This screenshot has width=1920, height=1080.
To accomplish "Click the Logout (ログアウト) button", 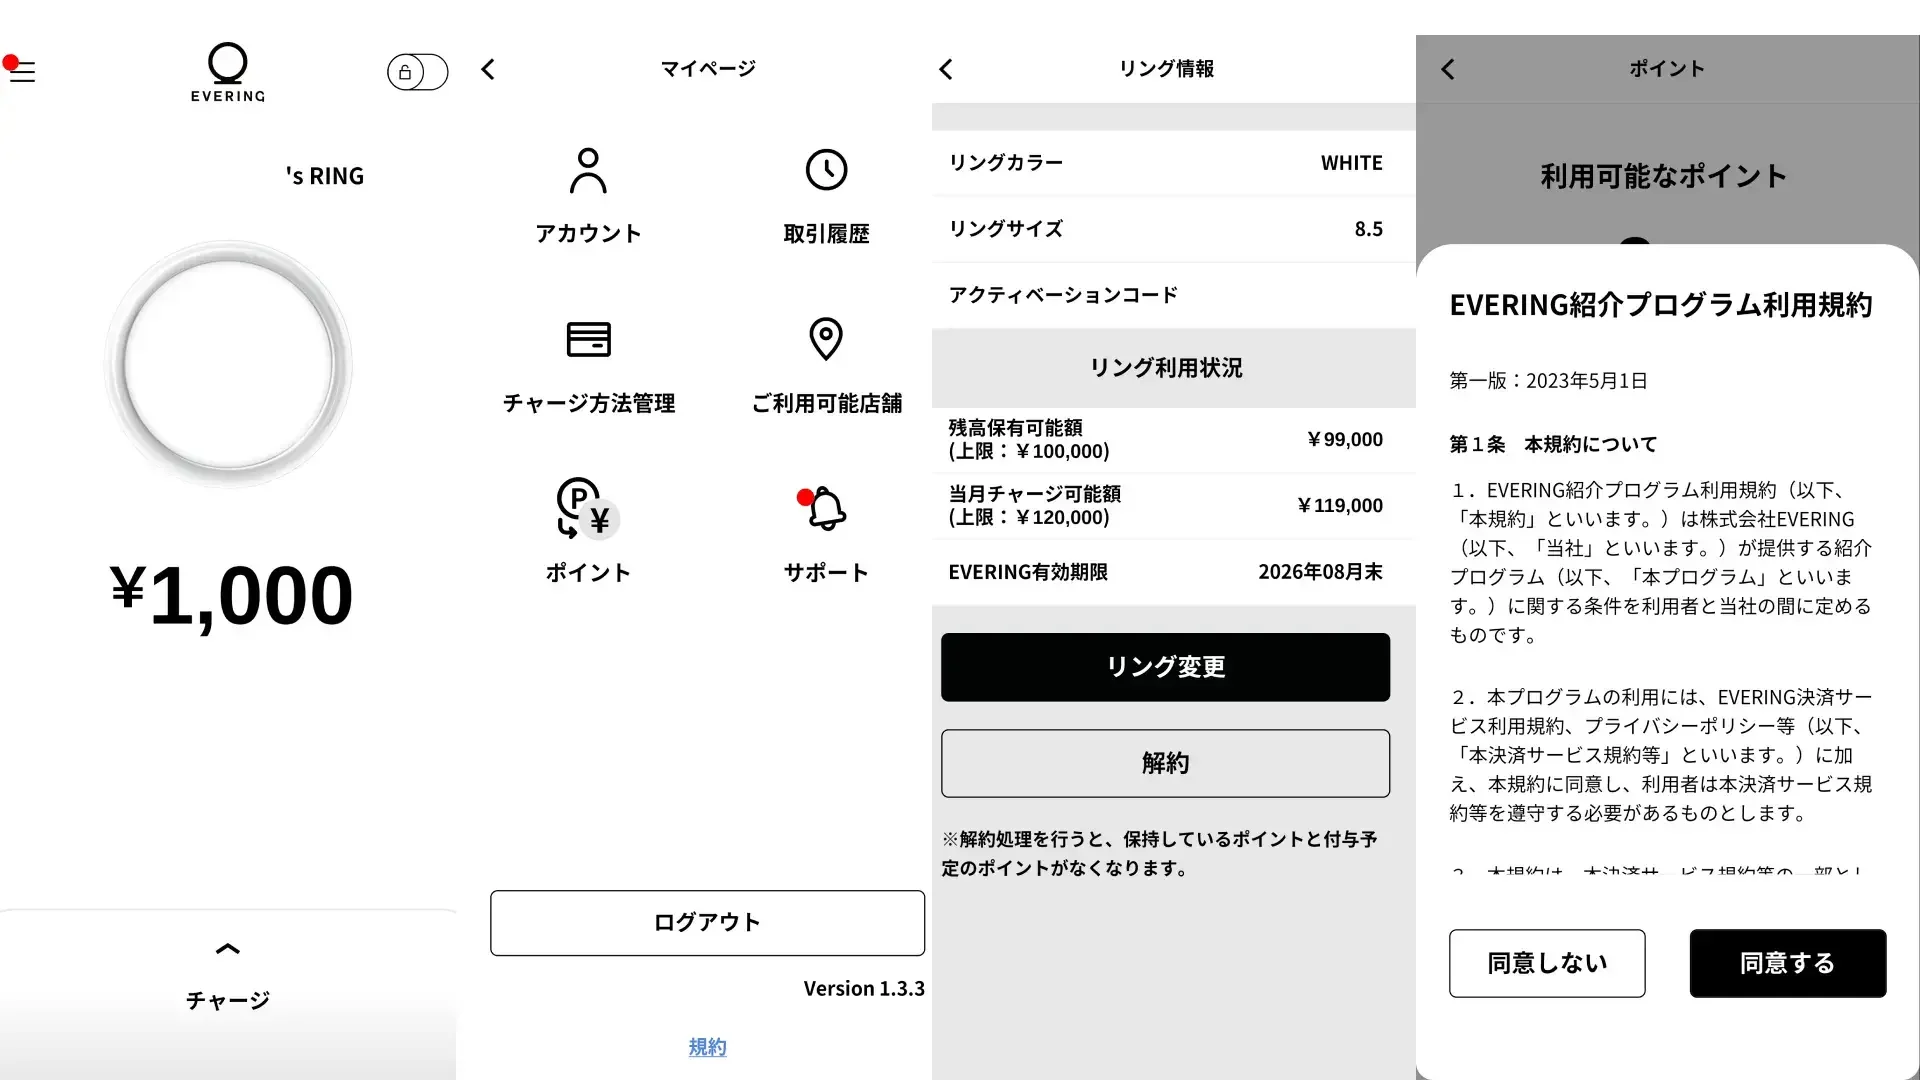I will tap(707, 922).
